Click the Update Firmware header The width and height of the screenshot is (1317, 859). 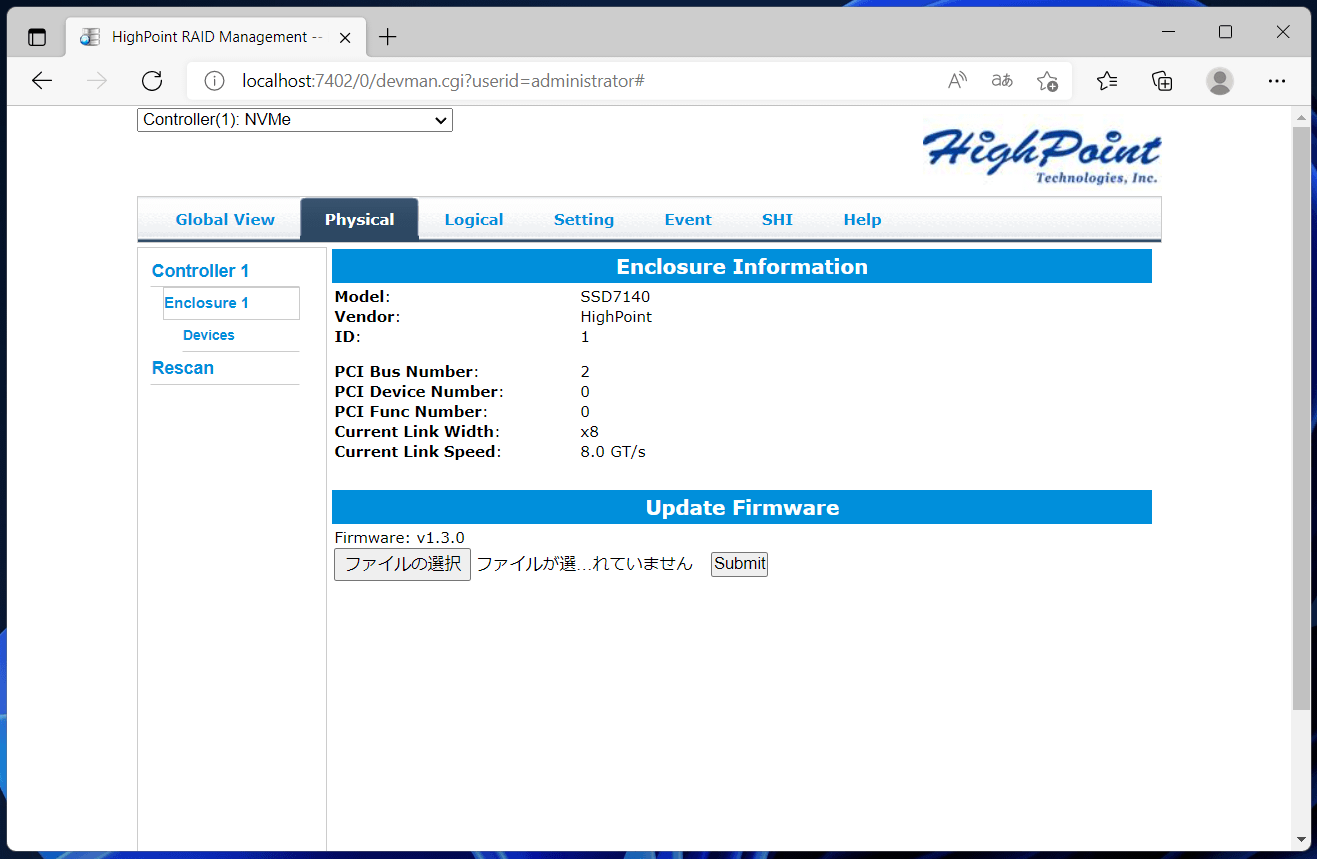pyautogui.click(x=742, y=508)
